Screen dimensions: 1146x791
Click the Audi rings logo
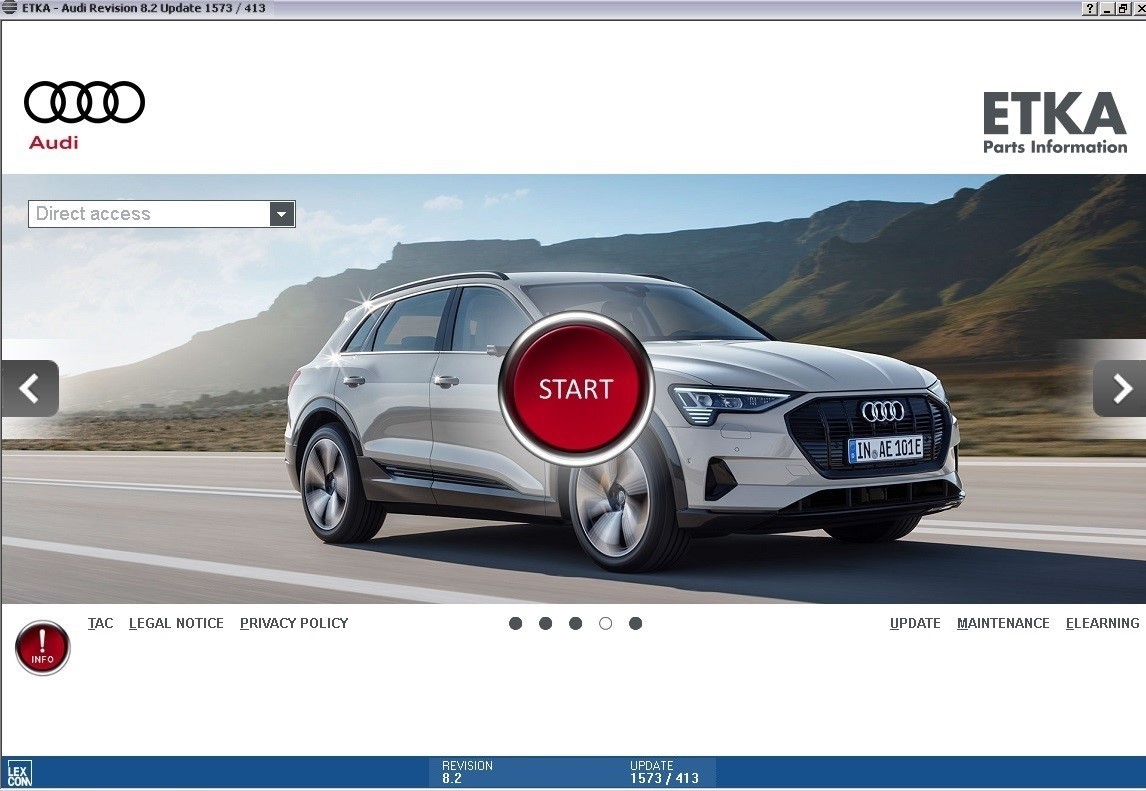coord(85,102)
